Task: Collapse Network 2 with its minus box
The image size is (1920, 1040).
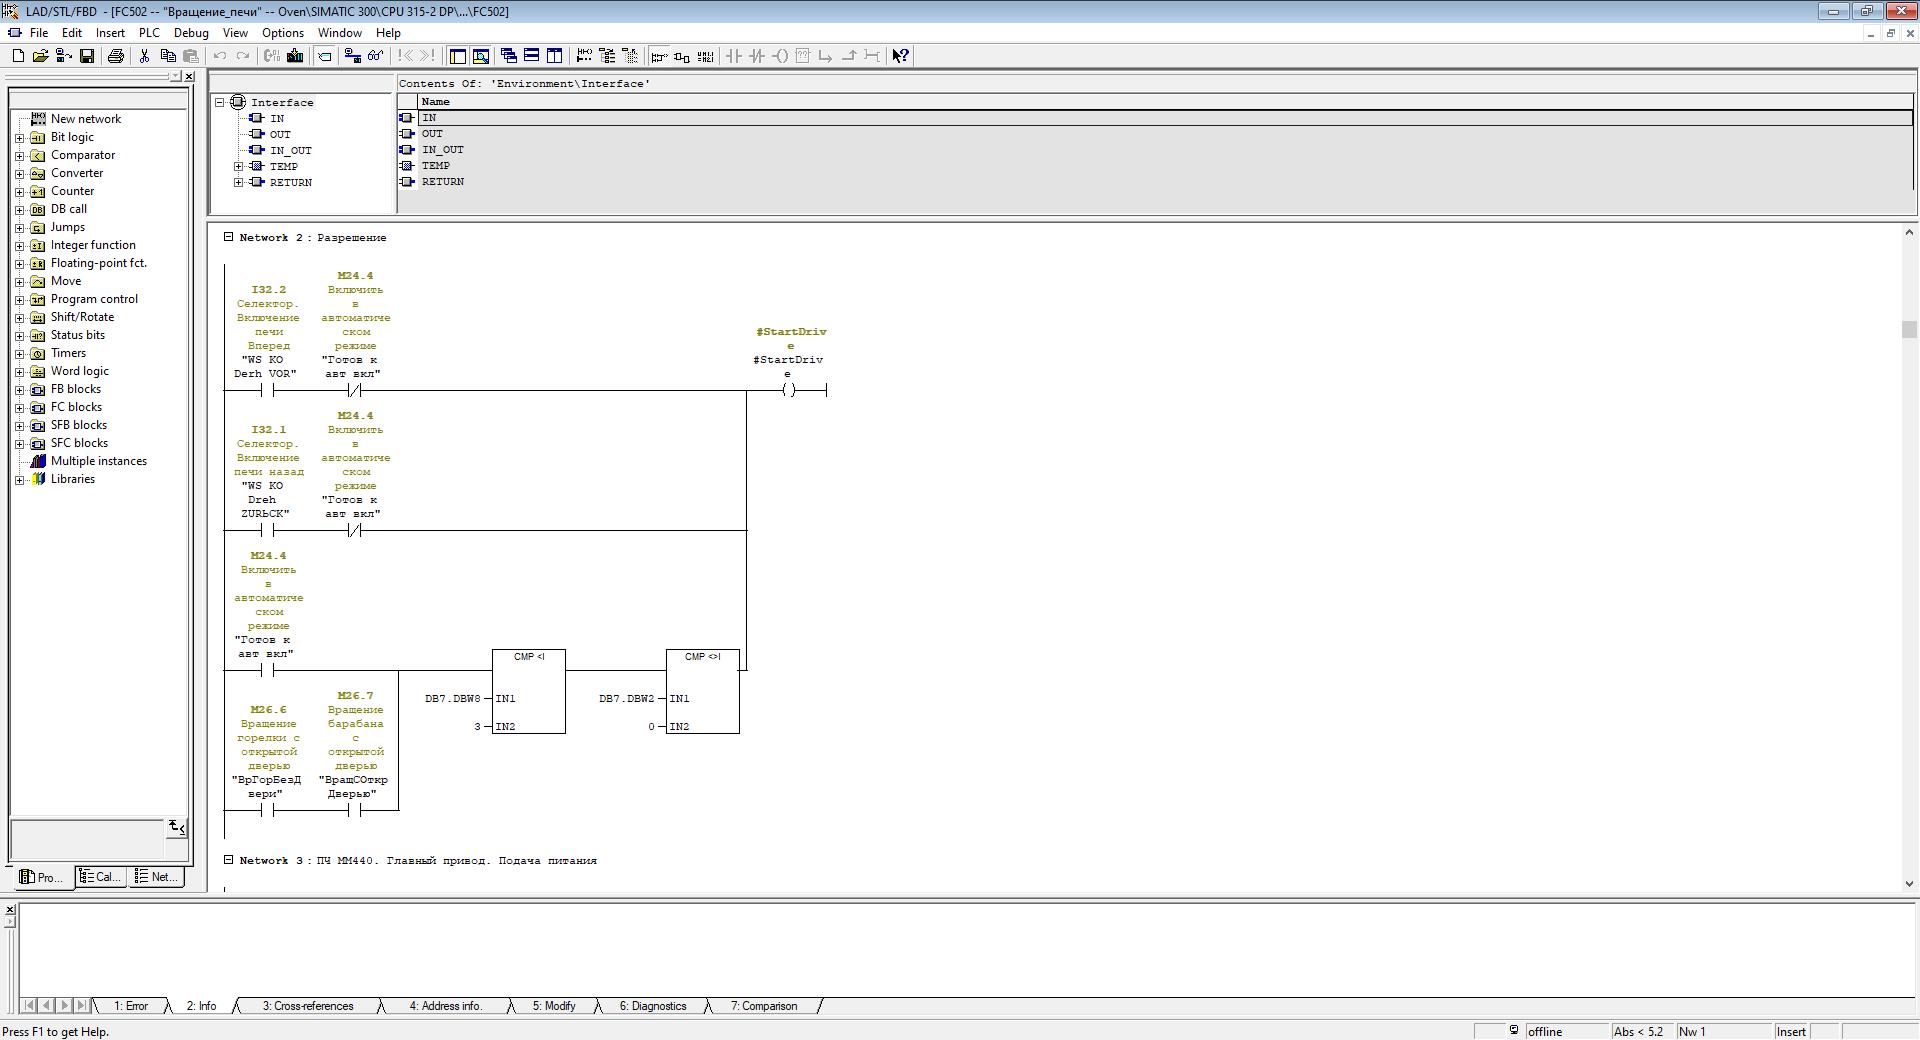Action: (228, 237)
